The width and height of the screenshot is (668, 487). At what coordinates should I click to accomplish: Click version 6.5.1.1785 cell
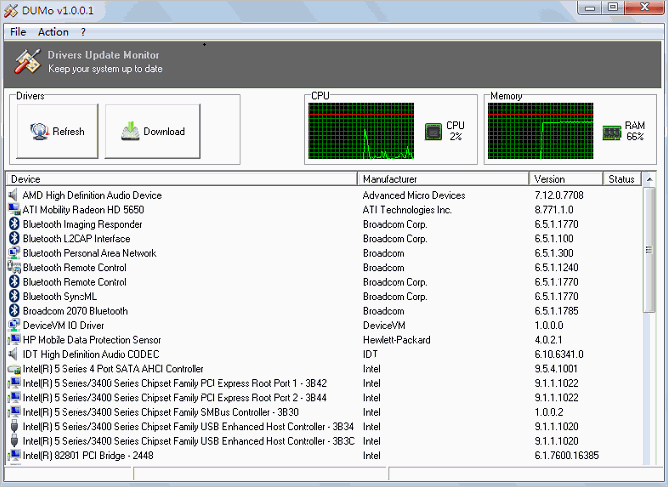(x=556, y=311)
